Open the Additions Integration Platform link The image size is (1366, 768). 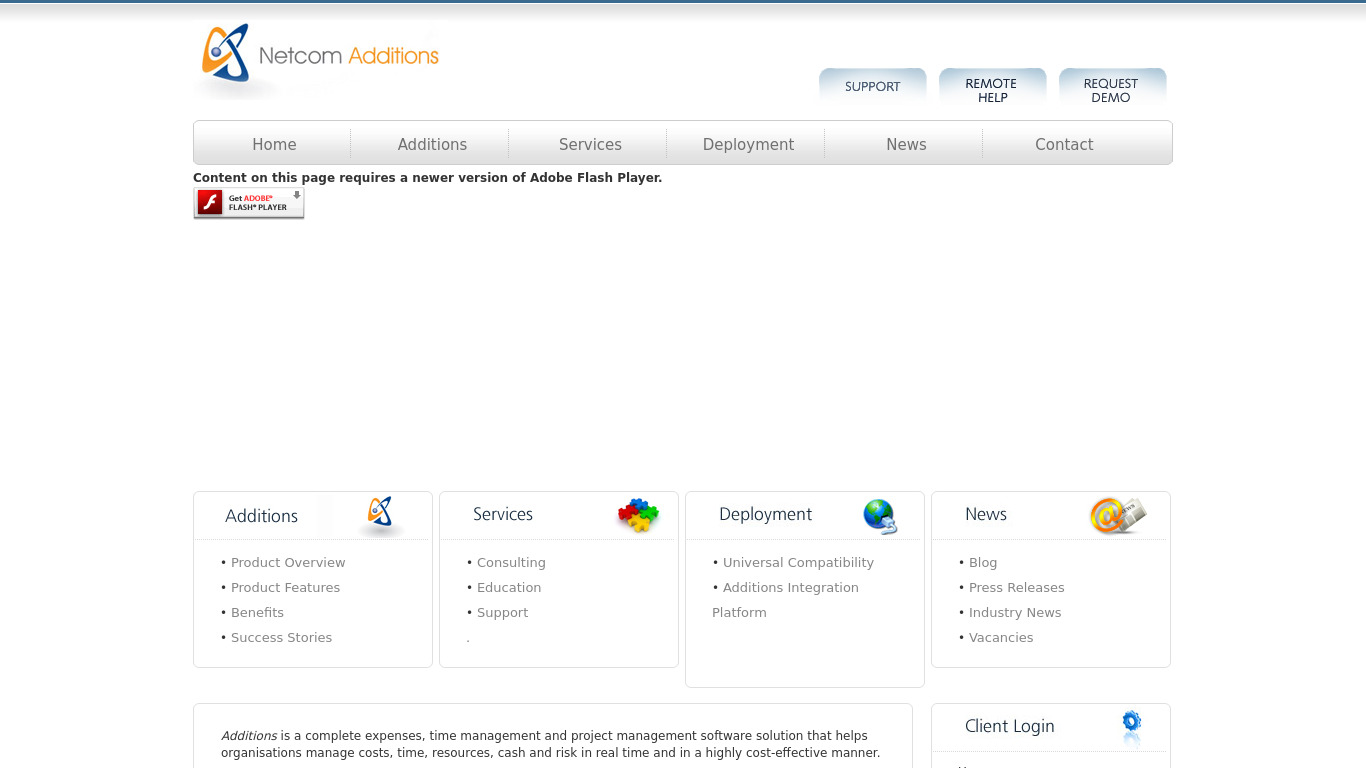pos(786,600)
